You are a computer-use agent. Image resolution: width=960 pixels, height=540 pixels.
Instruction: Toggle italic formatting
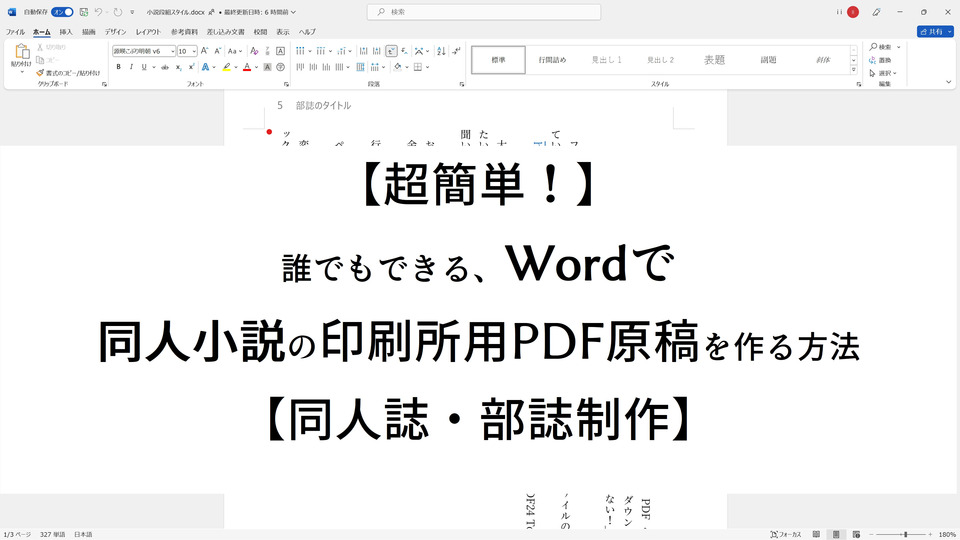tap(131, 67)
